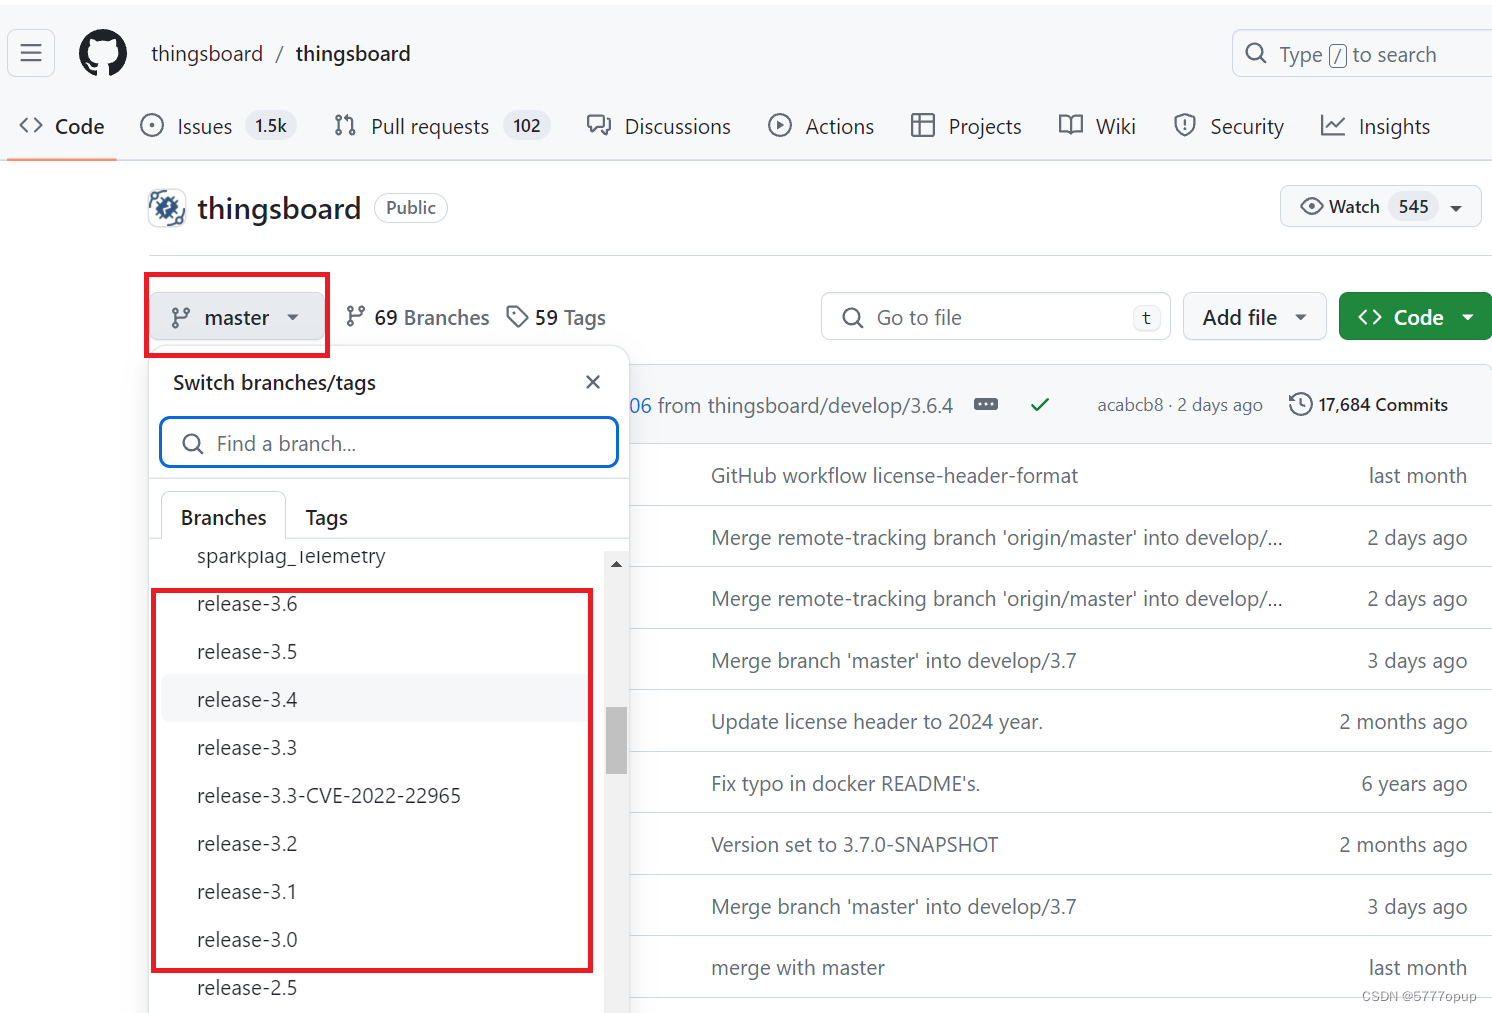Click the Issues count badge 1.5k
The height and width of the screenshot is (1013, 1492).
[x=270, y=126]
